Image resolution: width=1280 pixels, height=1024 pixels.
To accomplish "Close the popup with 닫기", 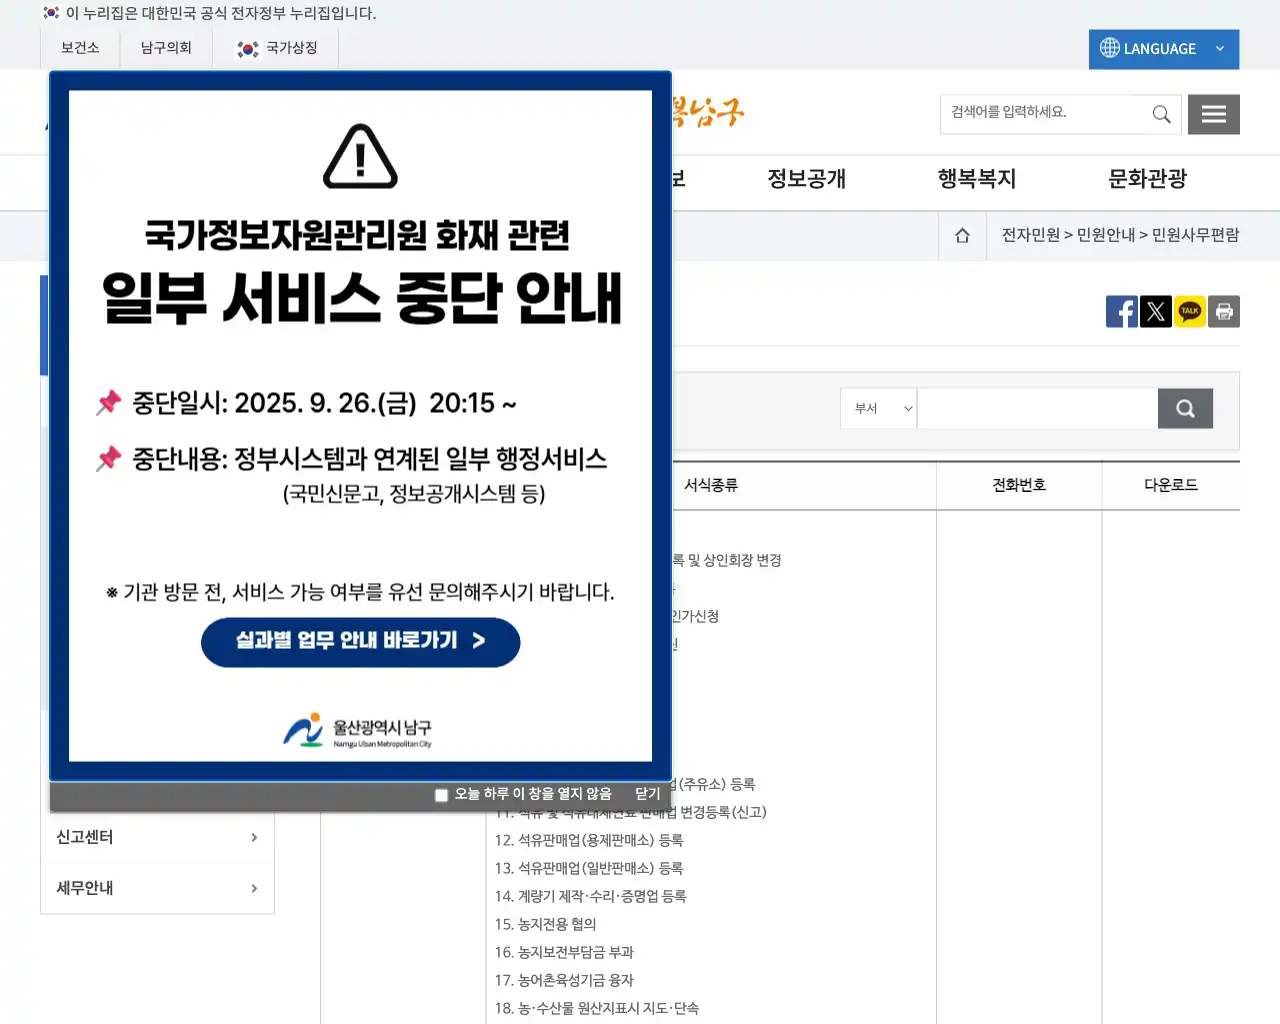I will [x=648, y=794].
